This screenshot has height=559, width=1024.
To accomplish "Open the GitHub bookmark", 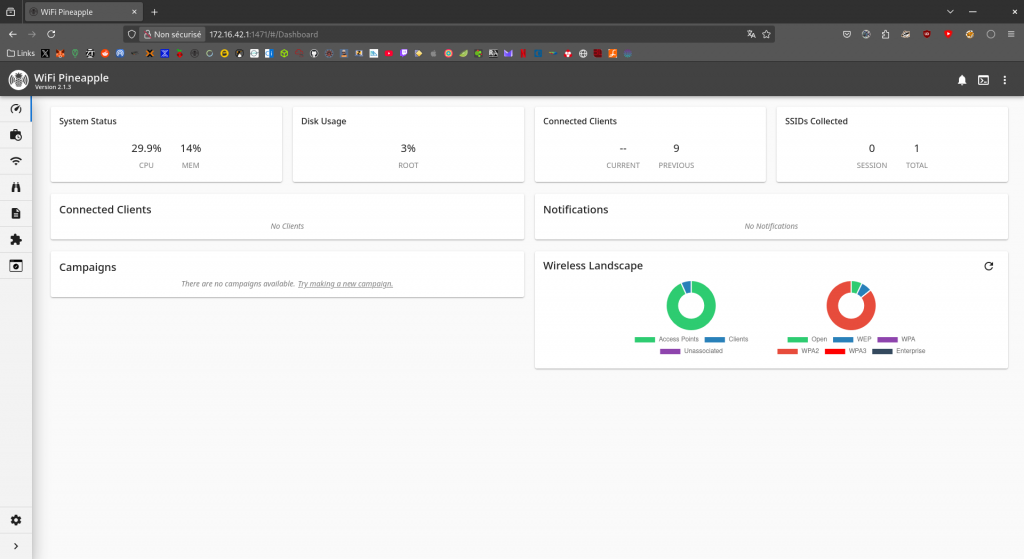I will click(313, 54).
